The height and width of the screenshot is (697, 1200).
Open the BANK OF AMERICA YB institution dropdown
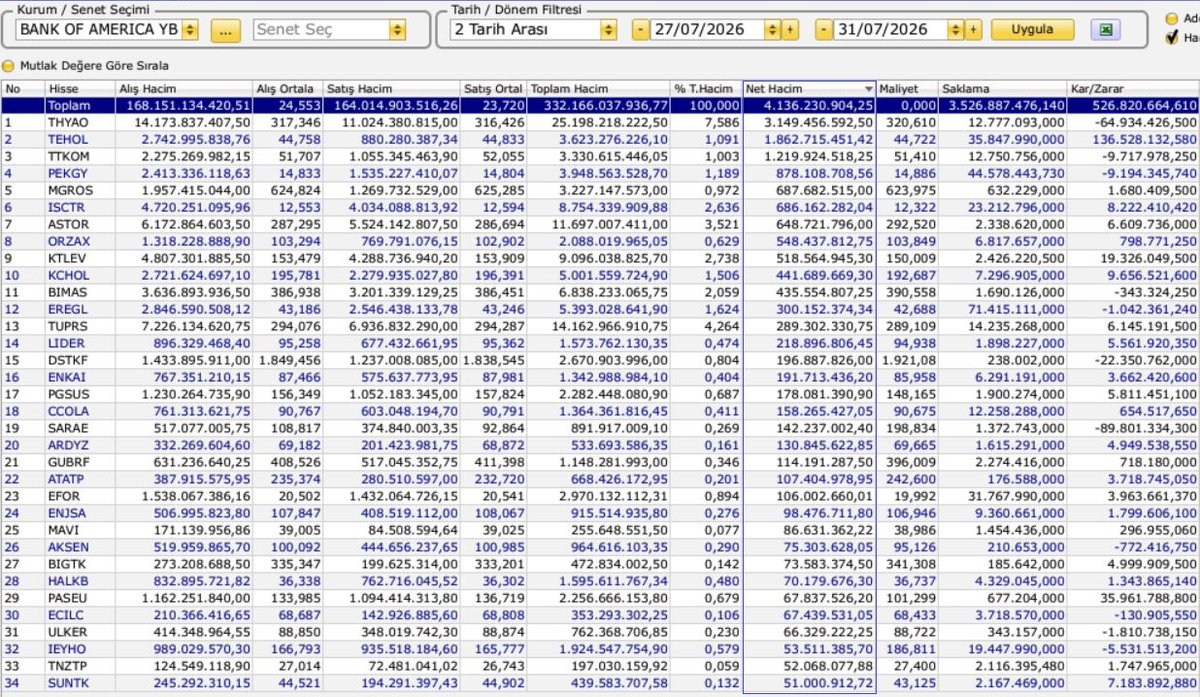tap(190, 30)
